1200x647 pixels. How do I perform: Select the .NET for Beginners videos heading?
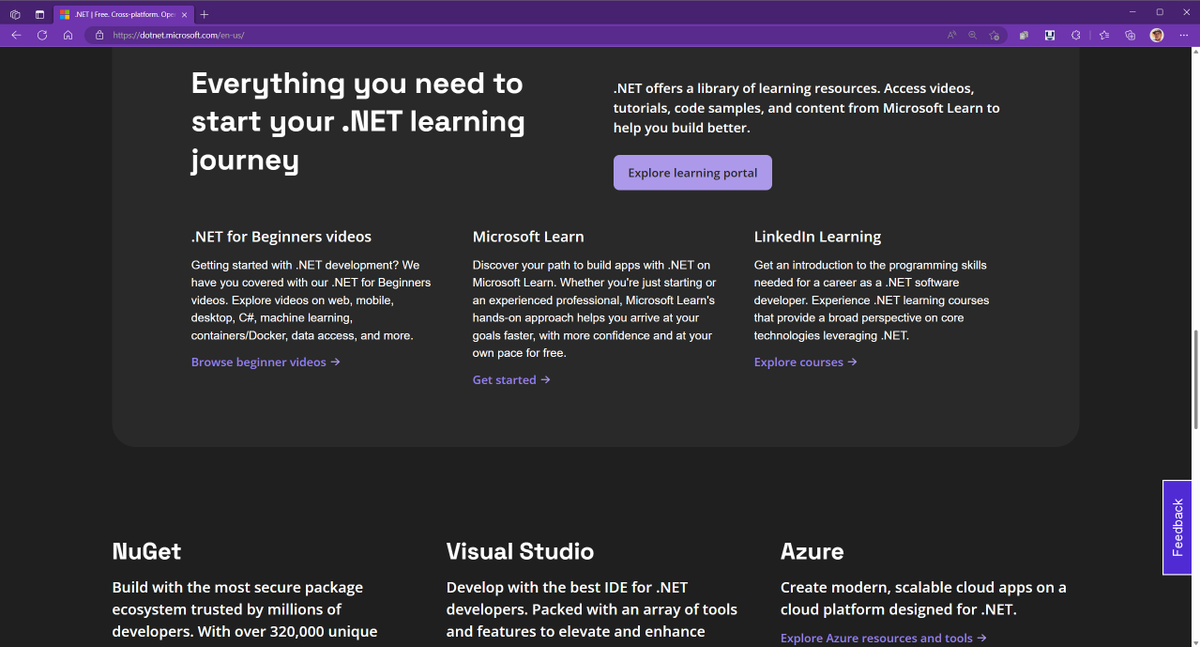(281, 237)
